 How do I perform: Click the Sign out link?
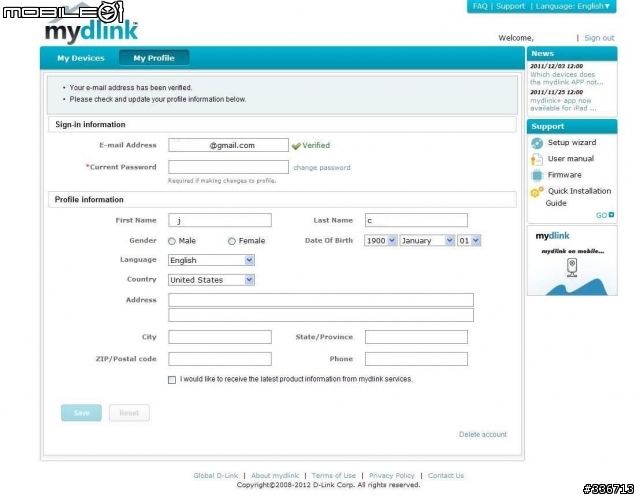(x=599, y=38)
